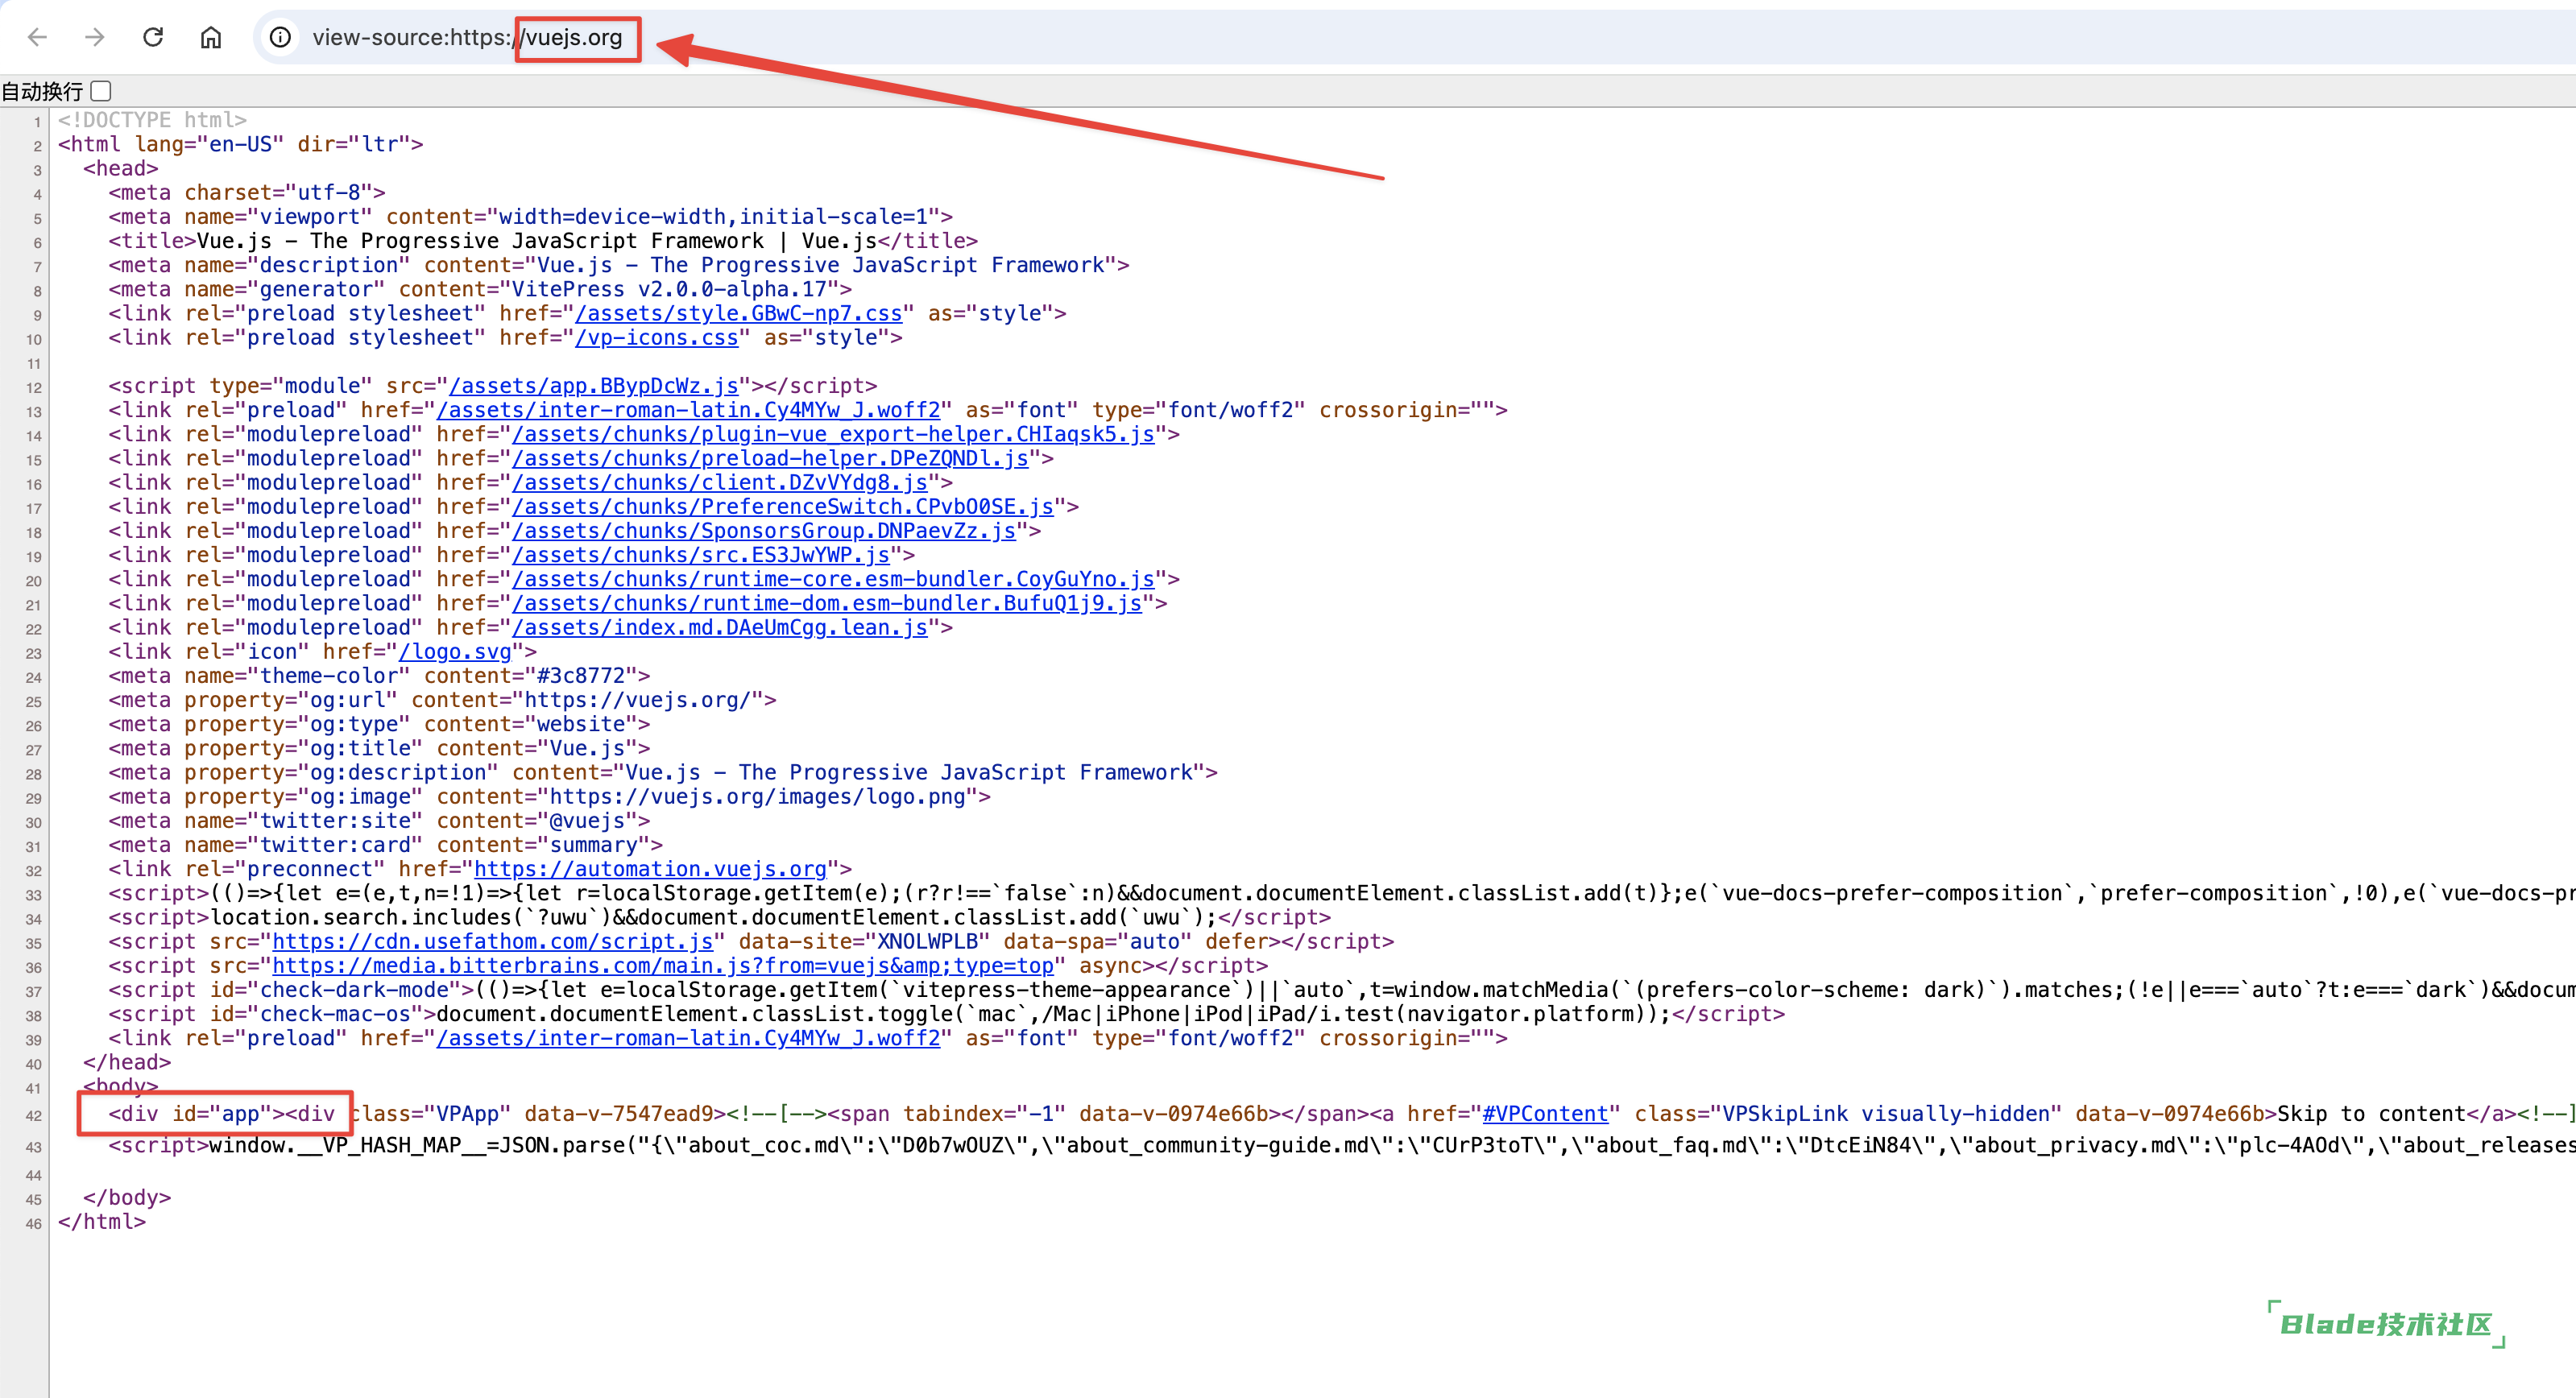The width and height of the screenshot is (2576, 1398).
Task: Click the div id="app" text on line 42
Action: click(x=197, y=1113)
